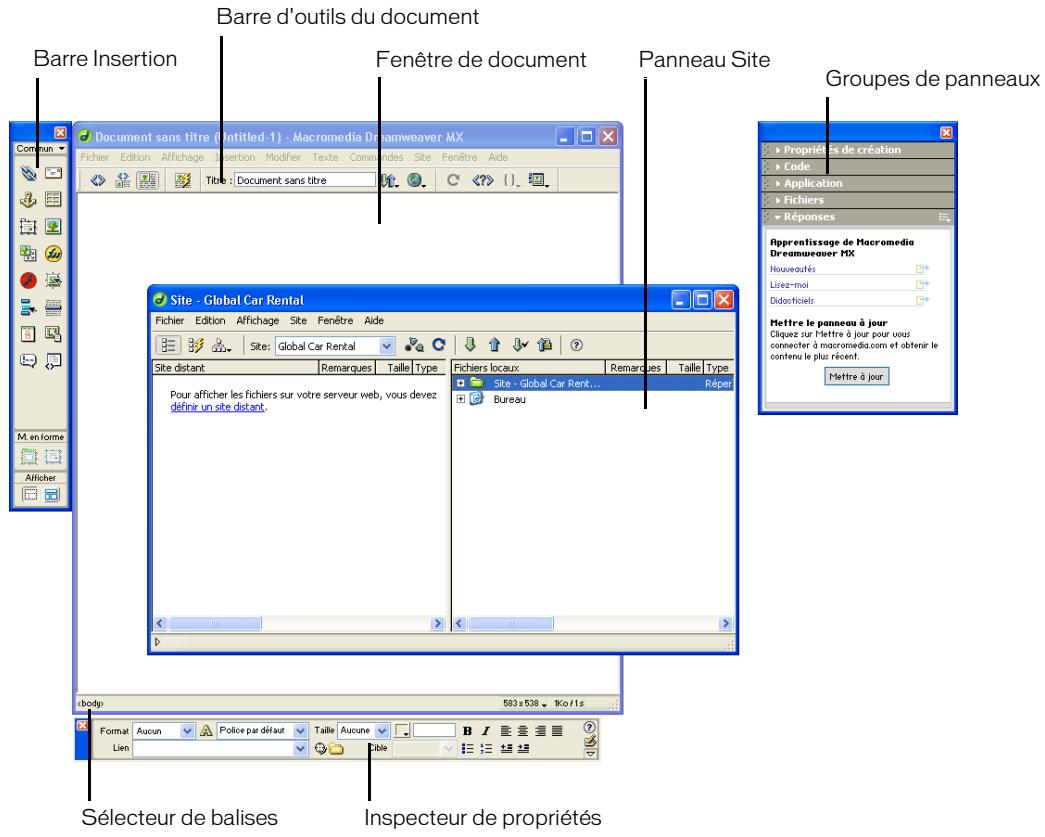
Task: Insert a Horizontal Rule
Action: [53, 307]
